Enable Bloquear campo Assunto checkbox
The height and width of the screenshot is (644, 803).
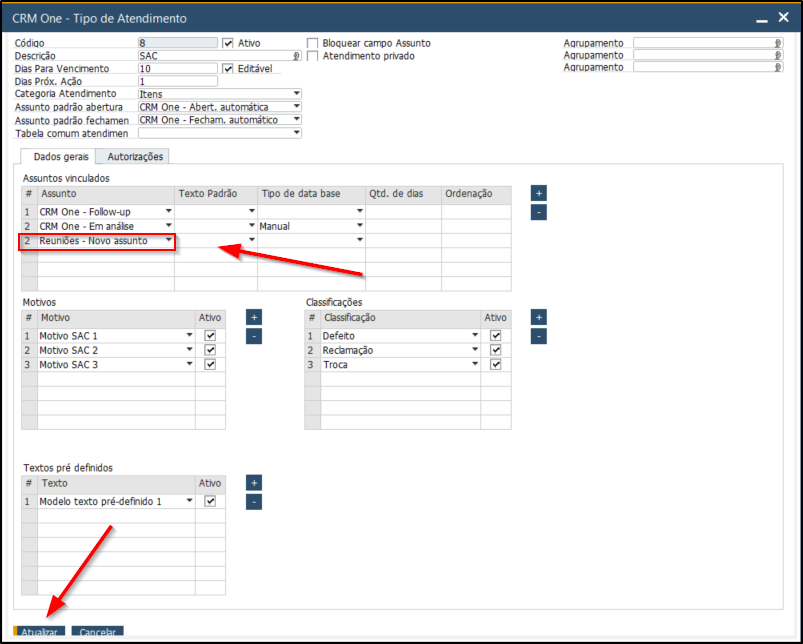coord(313,43)
